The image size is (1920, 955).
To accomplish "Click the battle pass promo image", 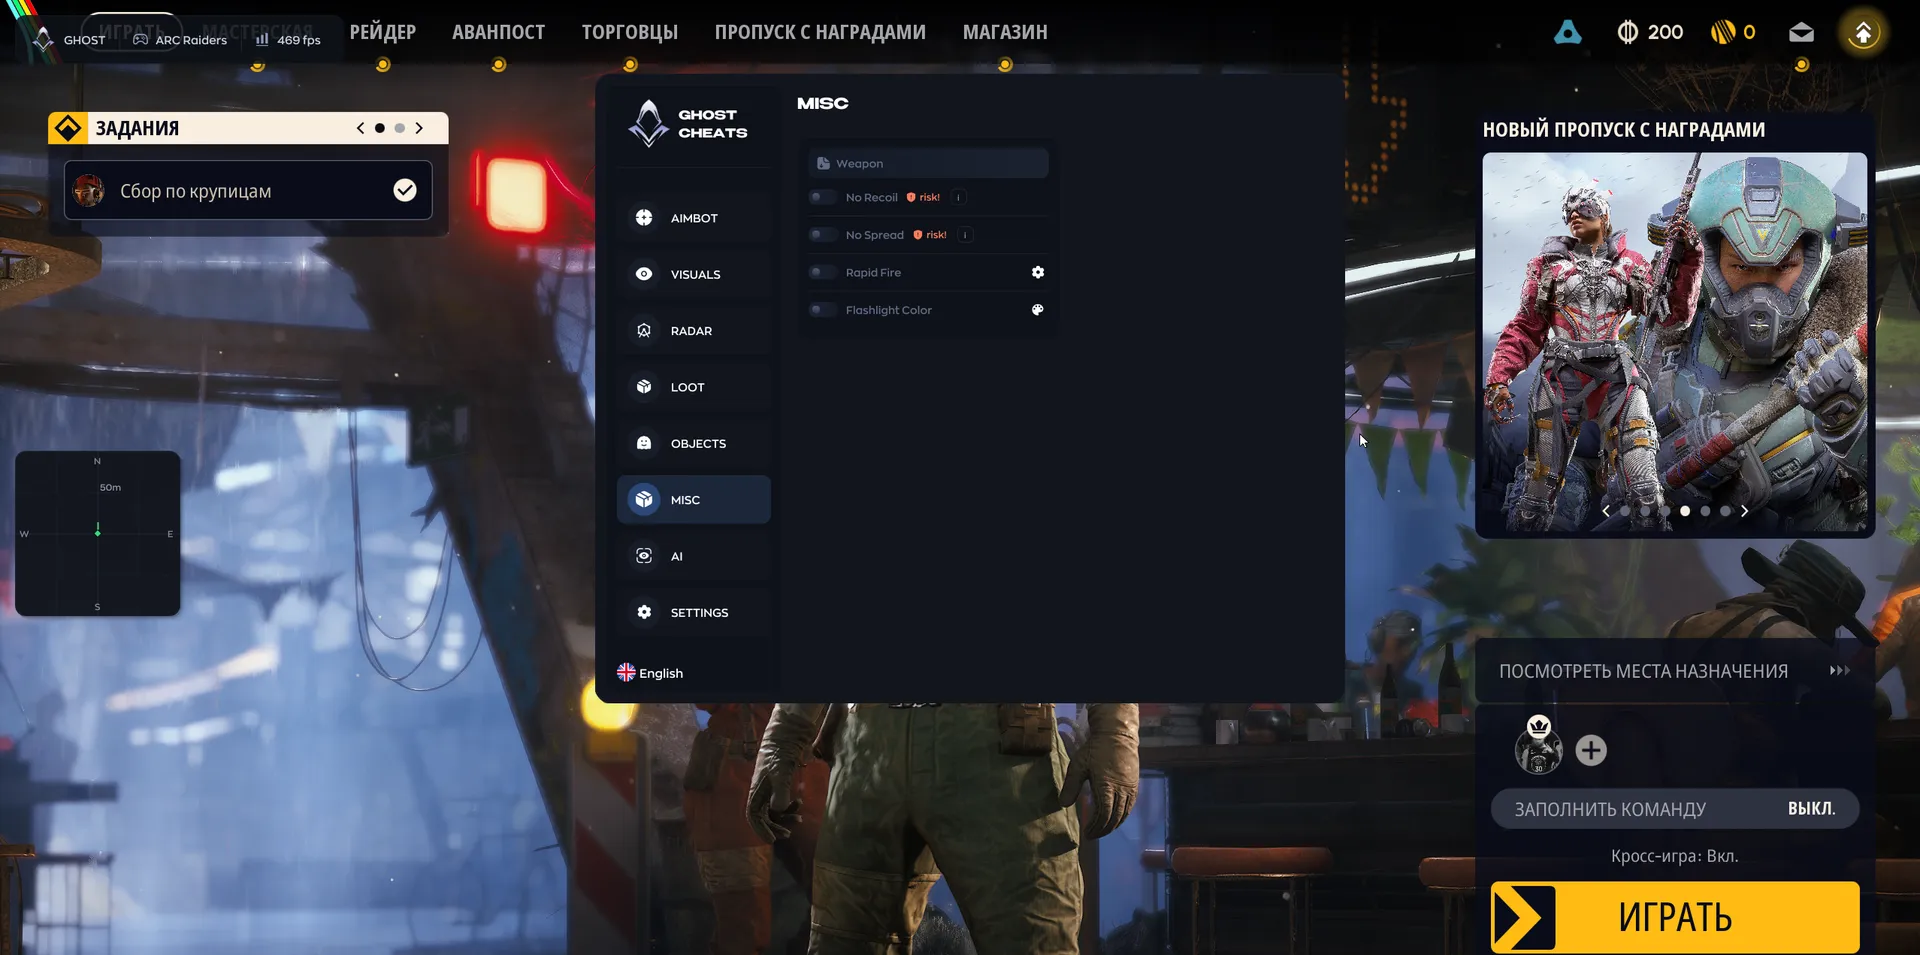I will point(1674,342).
